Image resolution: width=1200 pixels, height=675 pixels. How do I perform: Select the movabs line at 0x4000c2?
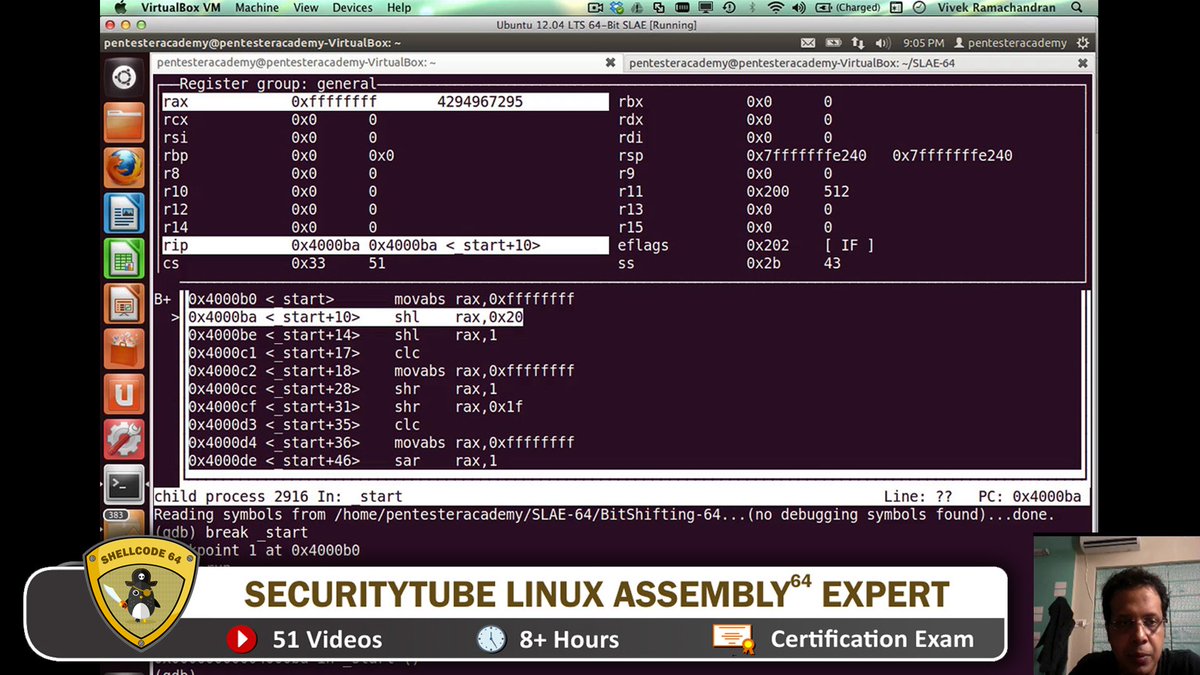[x=381, y=372]
